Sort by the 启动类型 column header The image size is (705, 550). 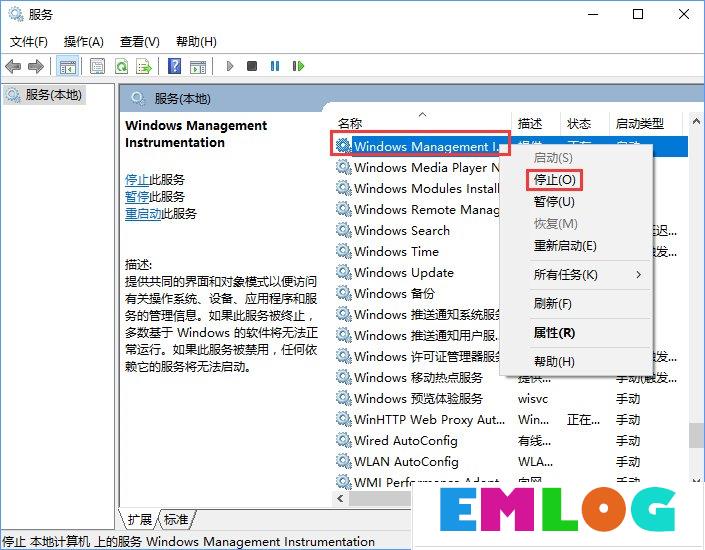pos(645,123)
